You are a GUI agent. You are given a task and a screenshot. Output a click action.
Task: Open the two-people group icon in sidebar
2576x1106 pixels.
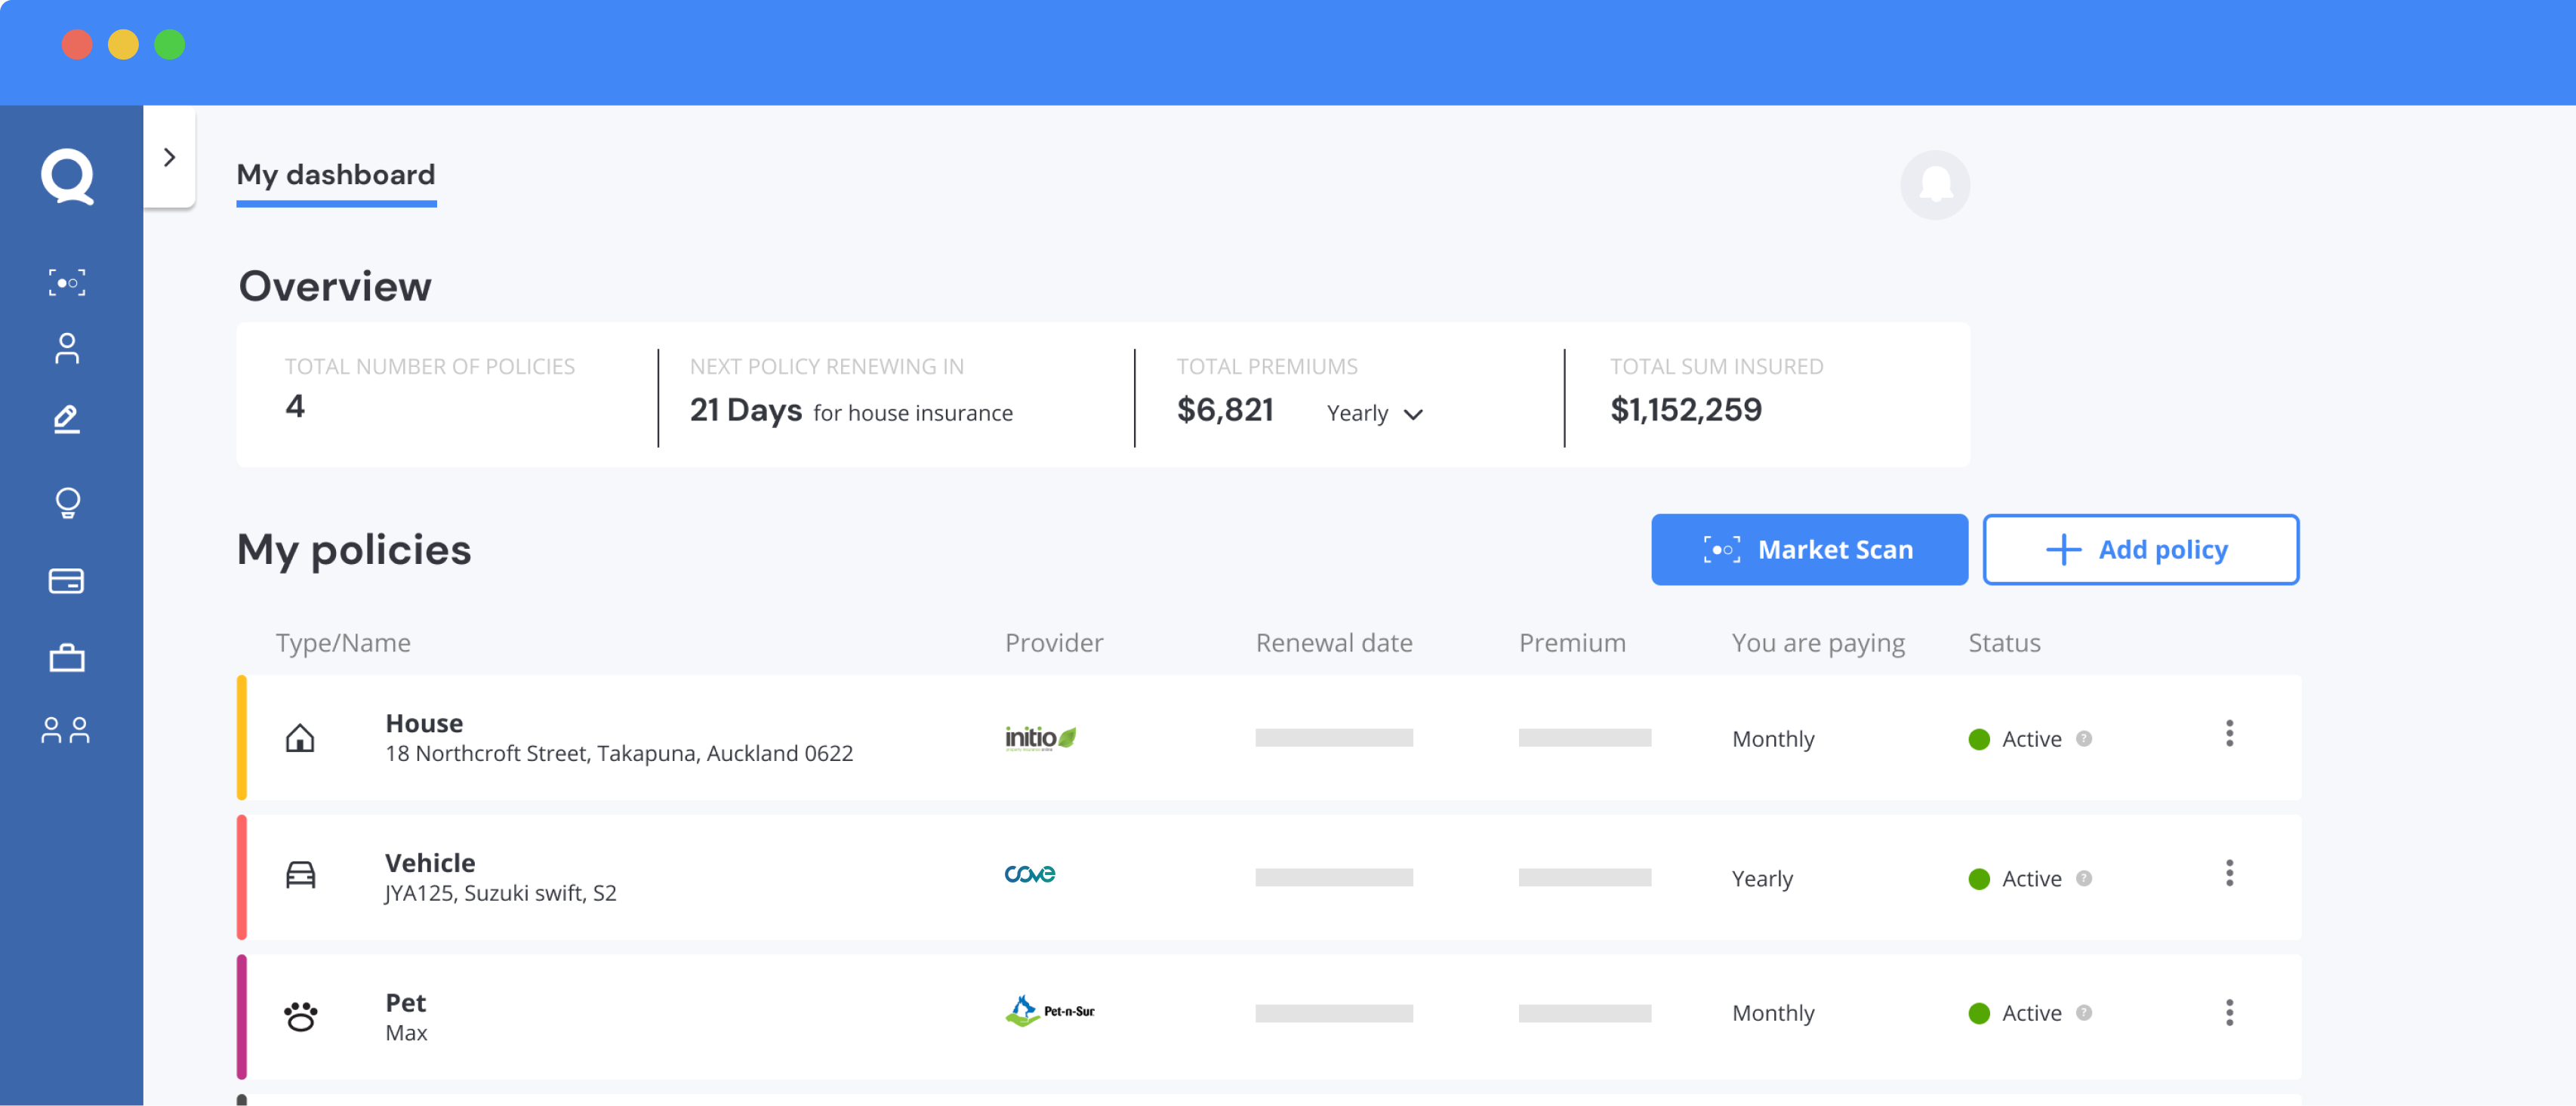pos(66,730)
